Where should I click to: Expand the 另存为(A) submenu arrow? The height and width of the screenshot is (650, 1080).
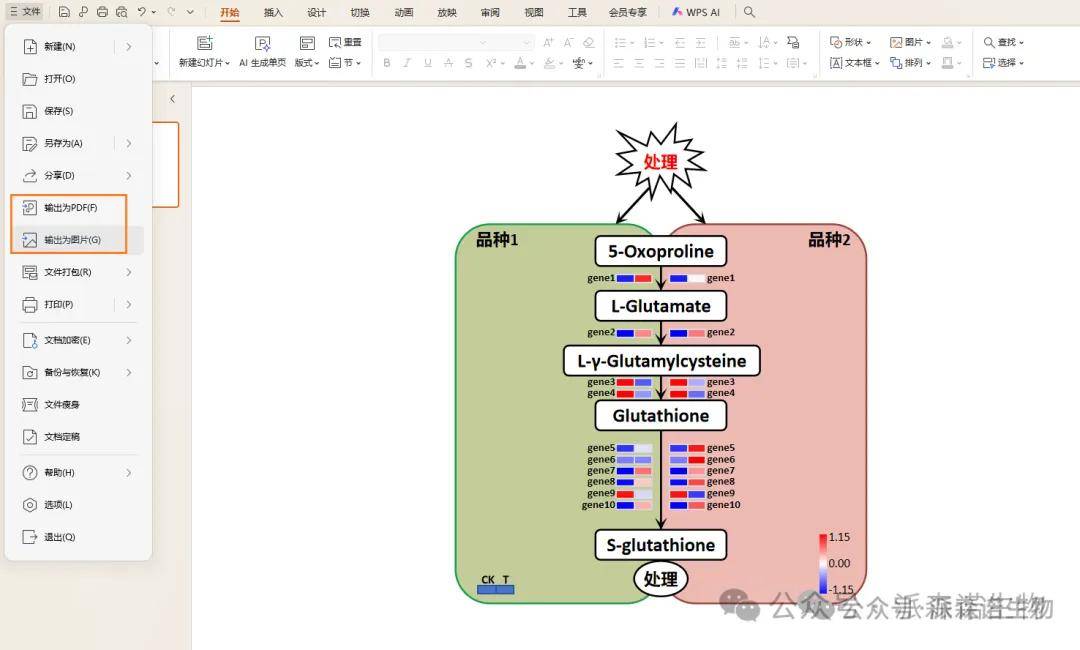[x=129, y=143]
